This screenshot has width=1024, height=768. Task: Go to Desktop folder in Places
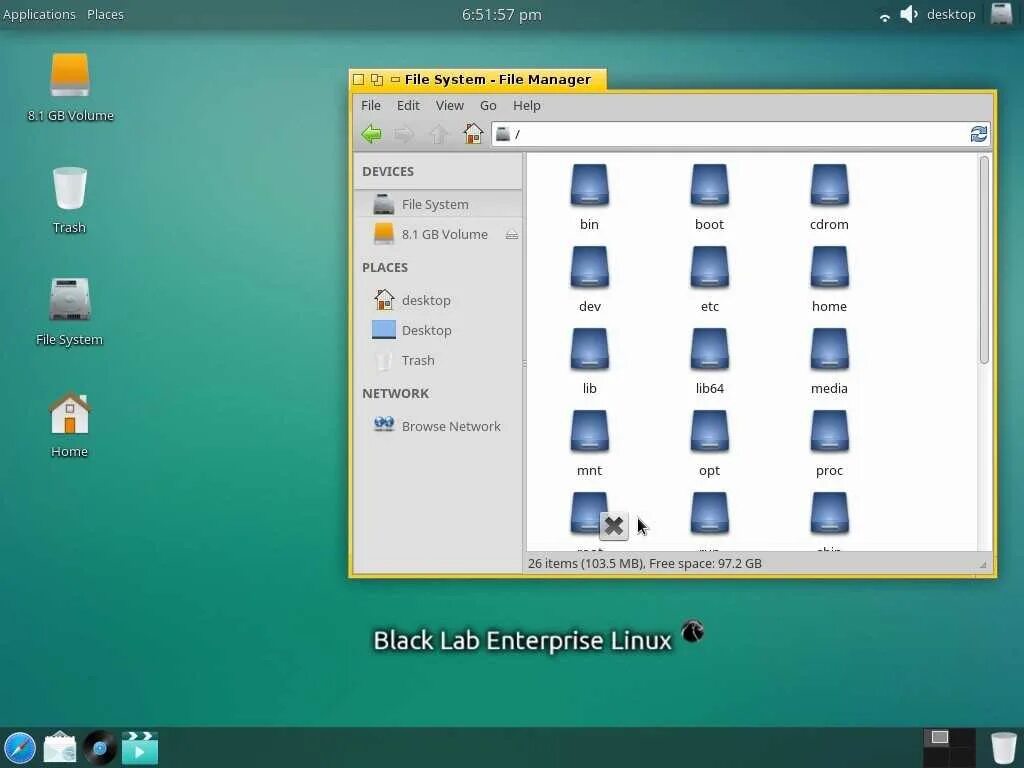(x=438, y=330)
